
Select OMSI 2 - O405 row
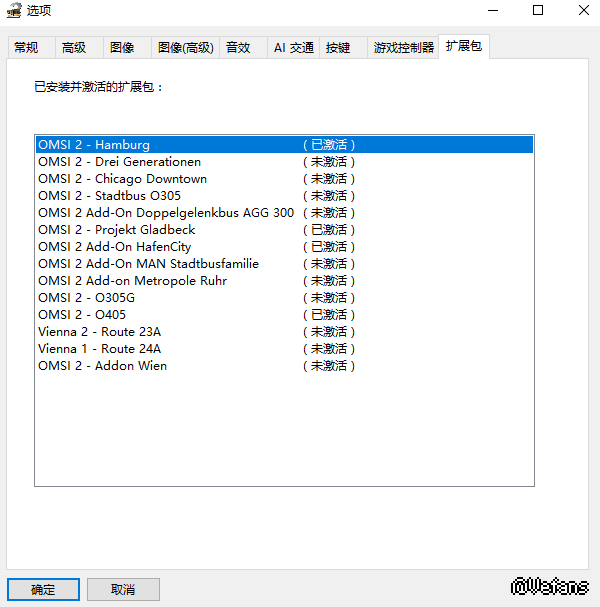tap(285, 315)
